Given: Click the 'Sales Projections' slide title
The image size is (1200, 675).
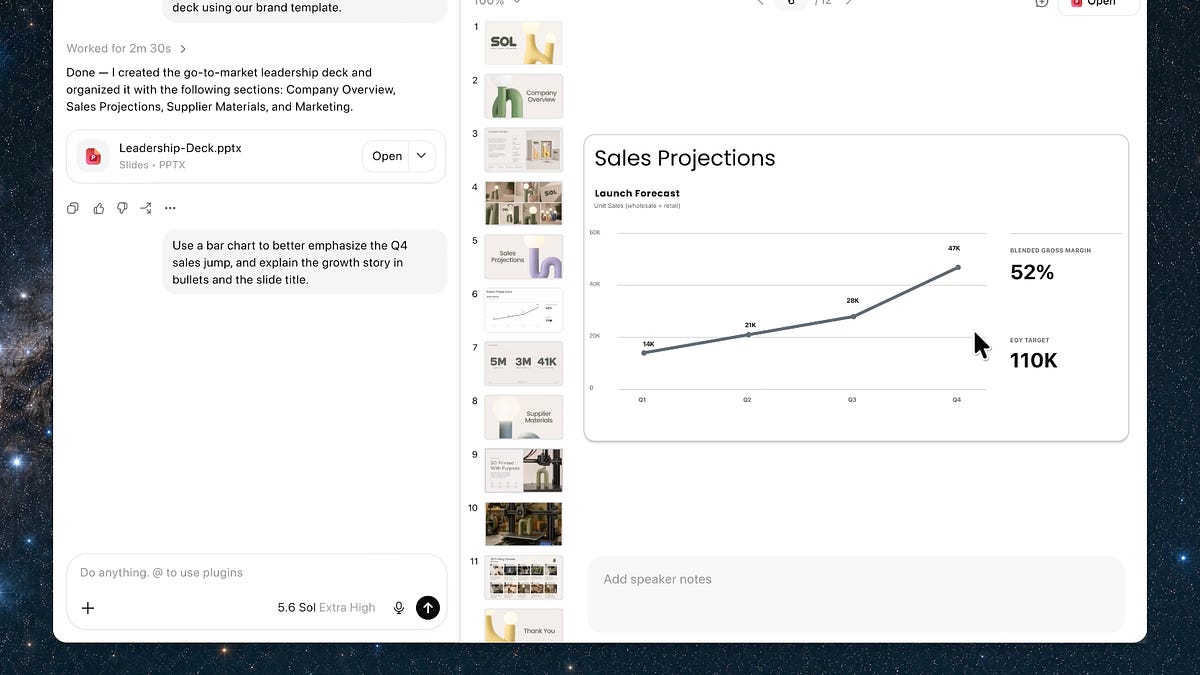Looking at the screenshot, I should point(685,158).
